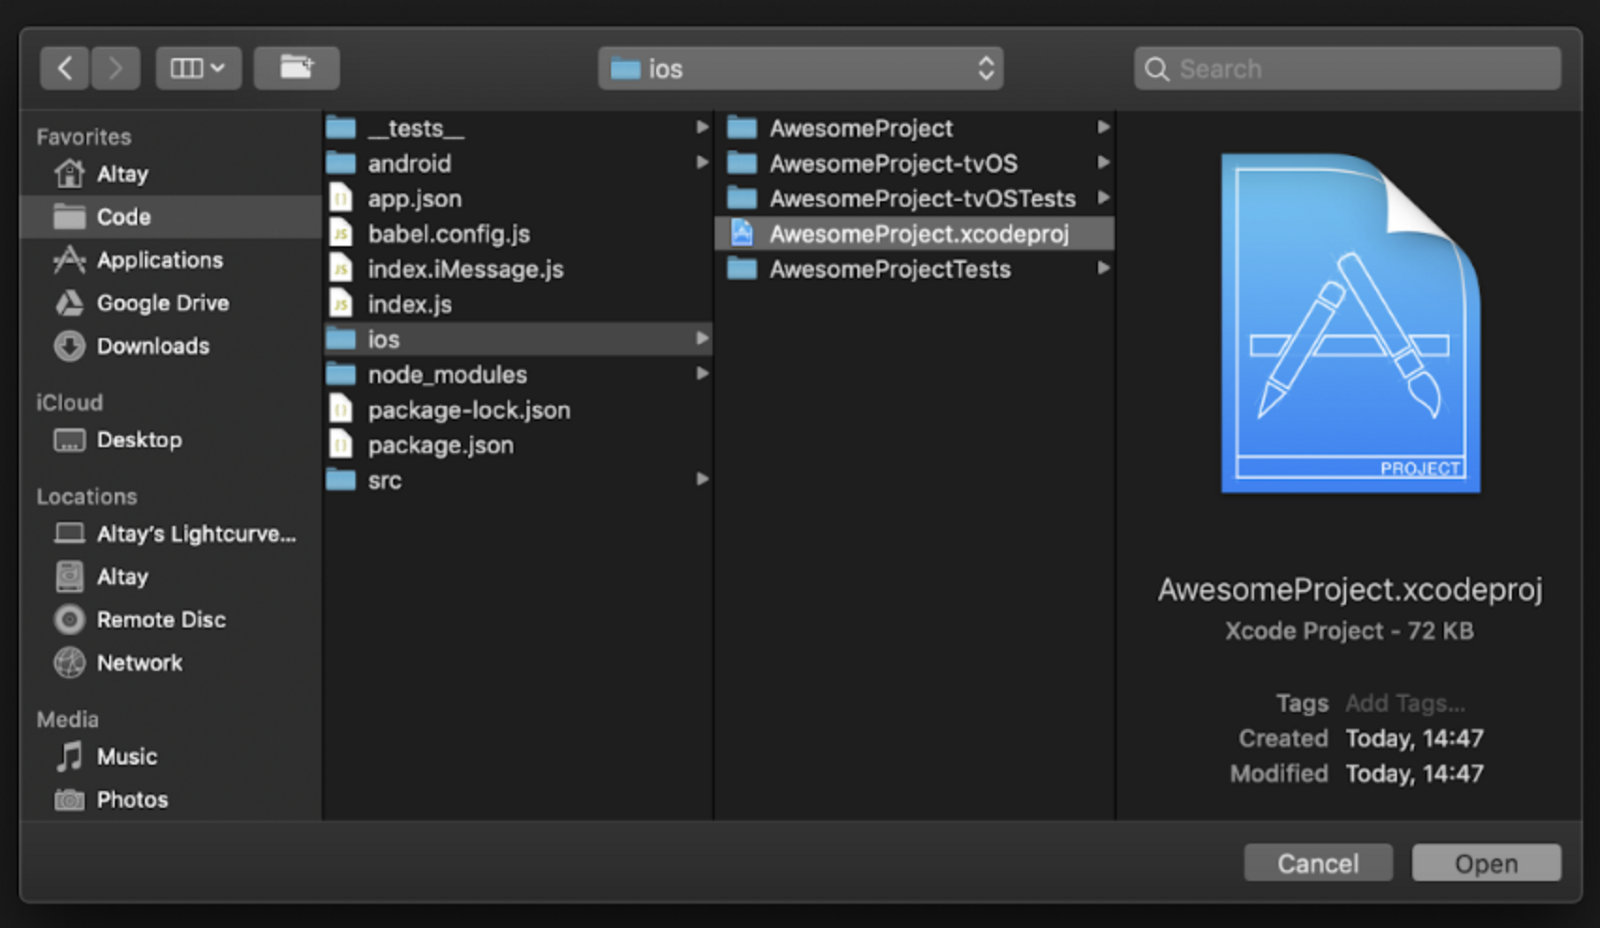Select the package.json file
The width and height of the screenshot is (1600, 928).
pyautogui.click(x=518, y=445)
